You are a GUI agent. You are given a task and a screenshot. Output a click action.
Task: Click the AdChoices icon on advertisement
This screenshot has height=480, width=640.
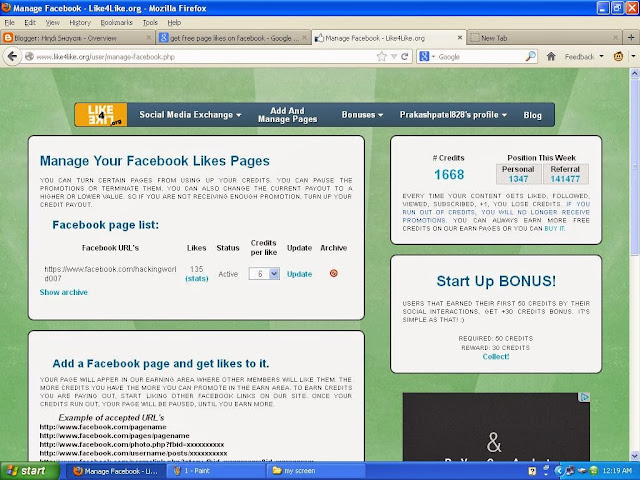point(584,397)
